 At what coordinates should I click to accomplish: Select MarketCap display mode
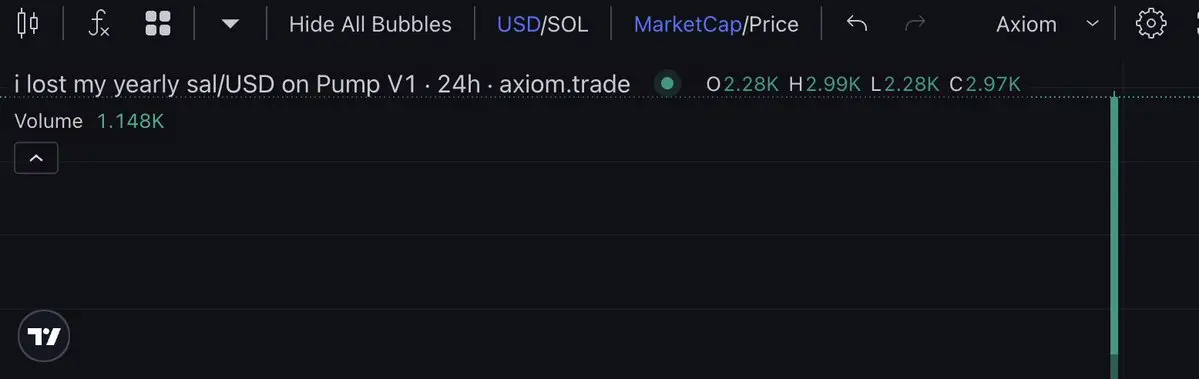(687, 24)
